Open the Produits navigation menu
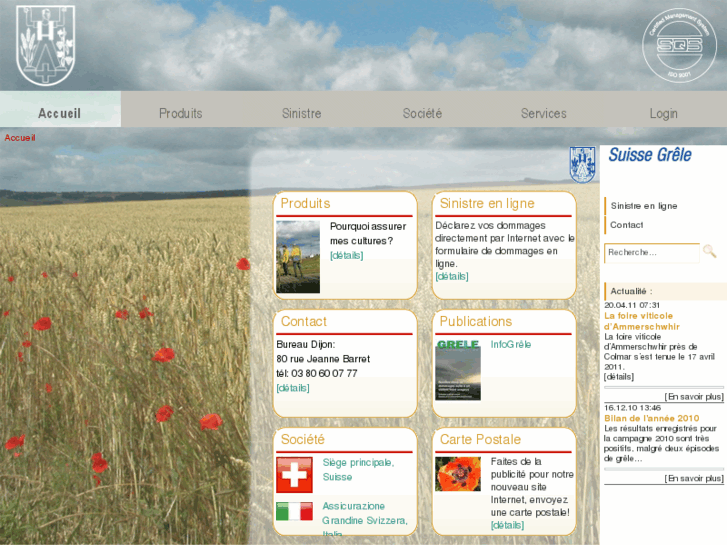727x545 pixels. (181, 113)
